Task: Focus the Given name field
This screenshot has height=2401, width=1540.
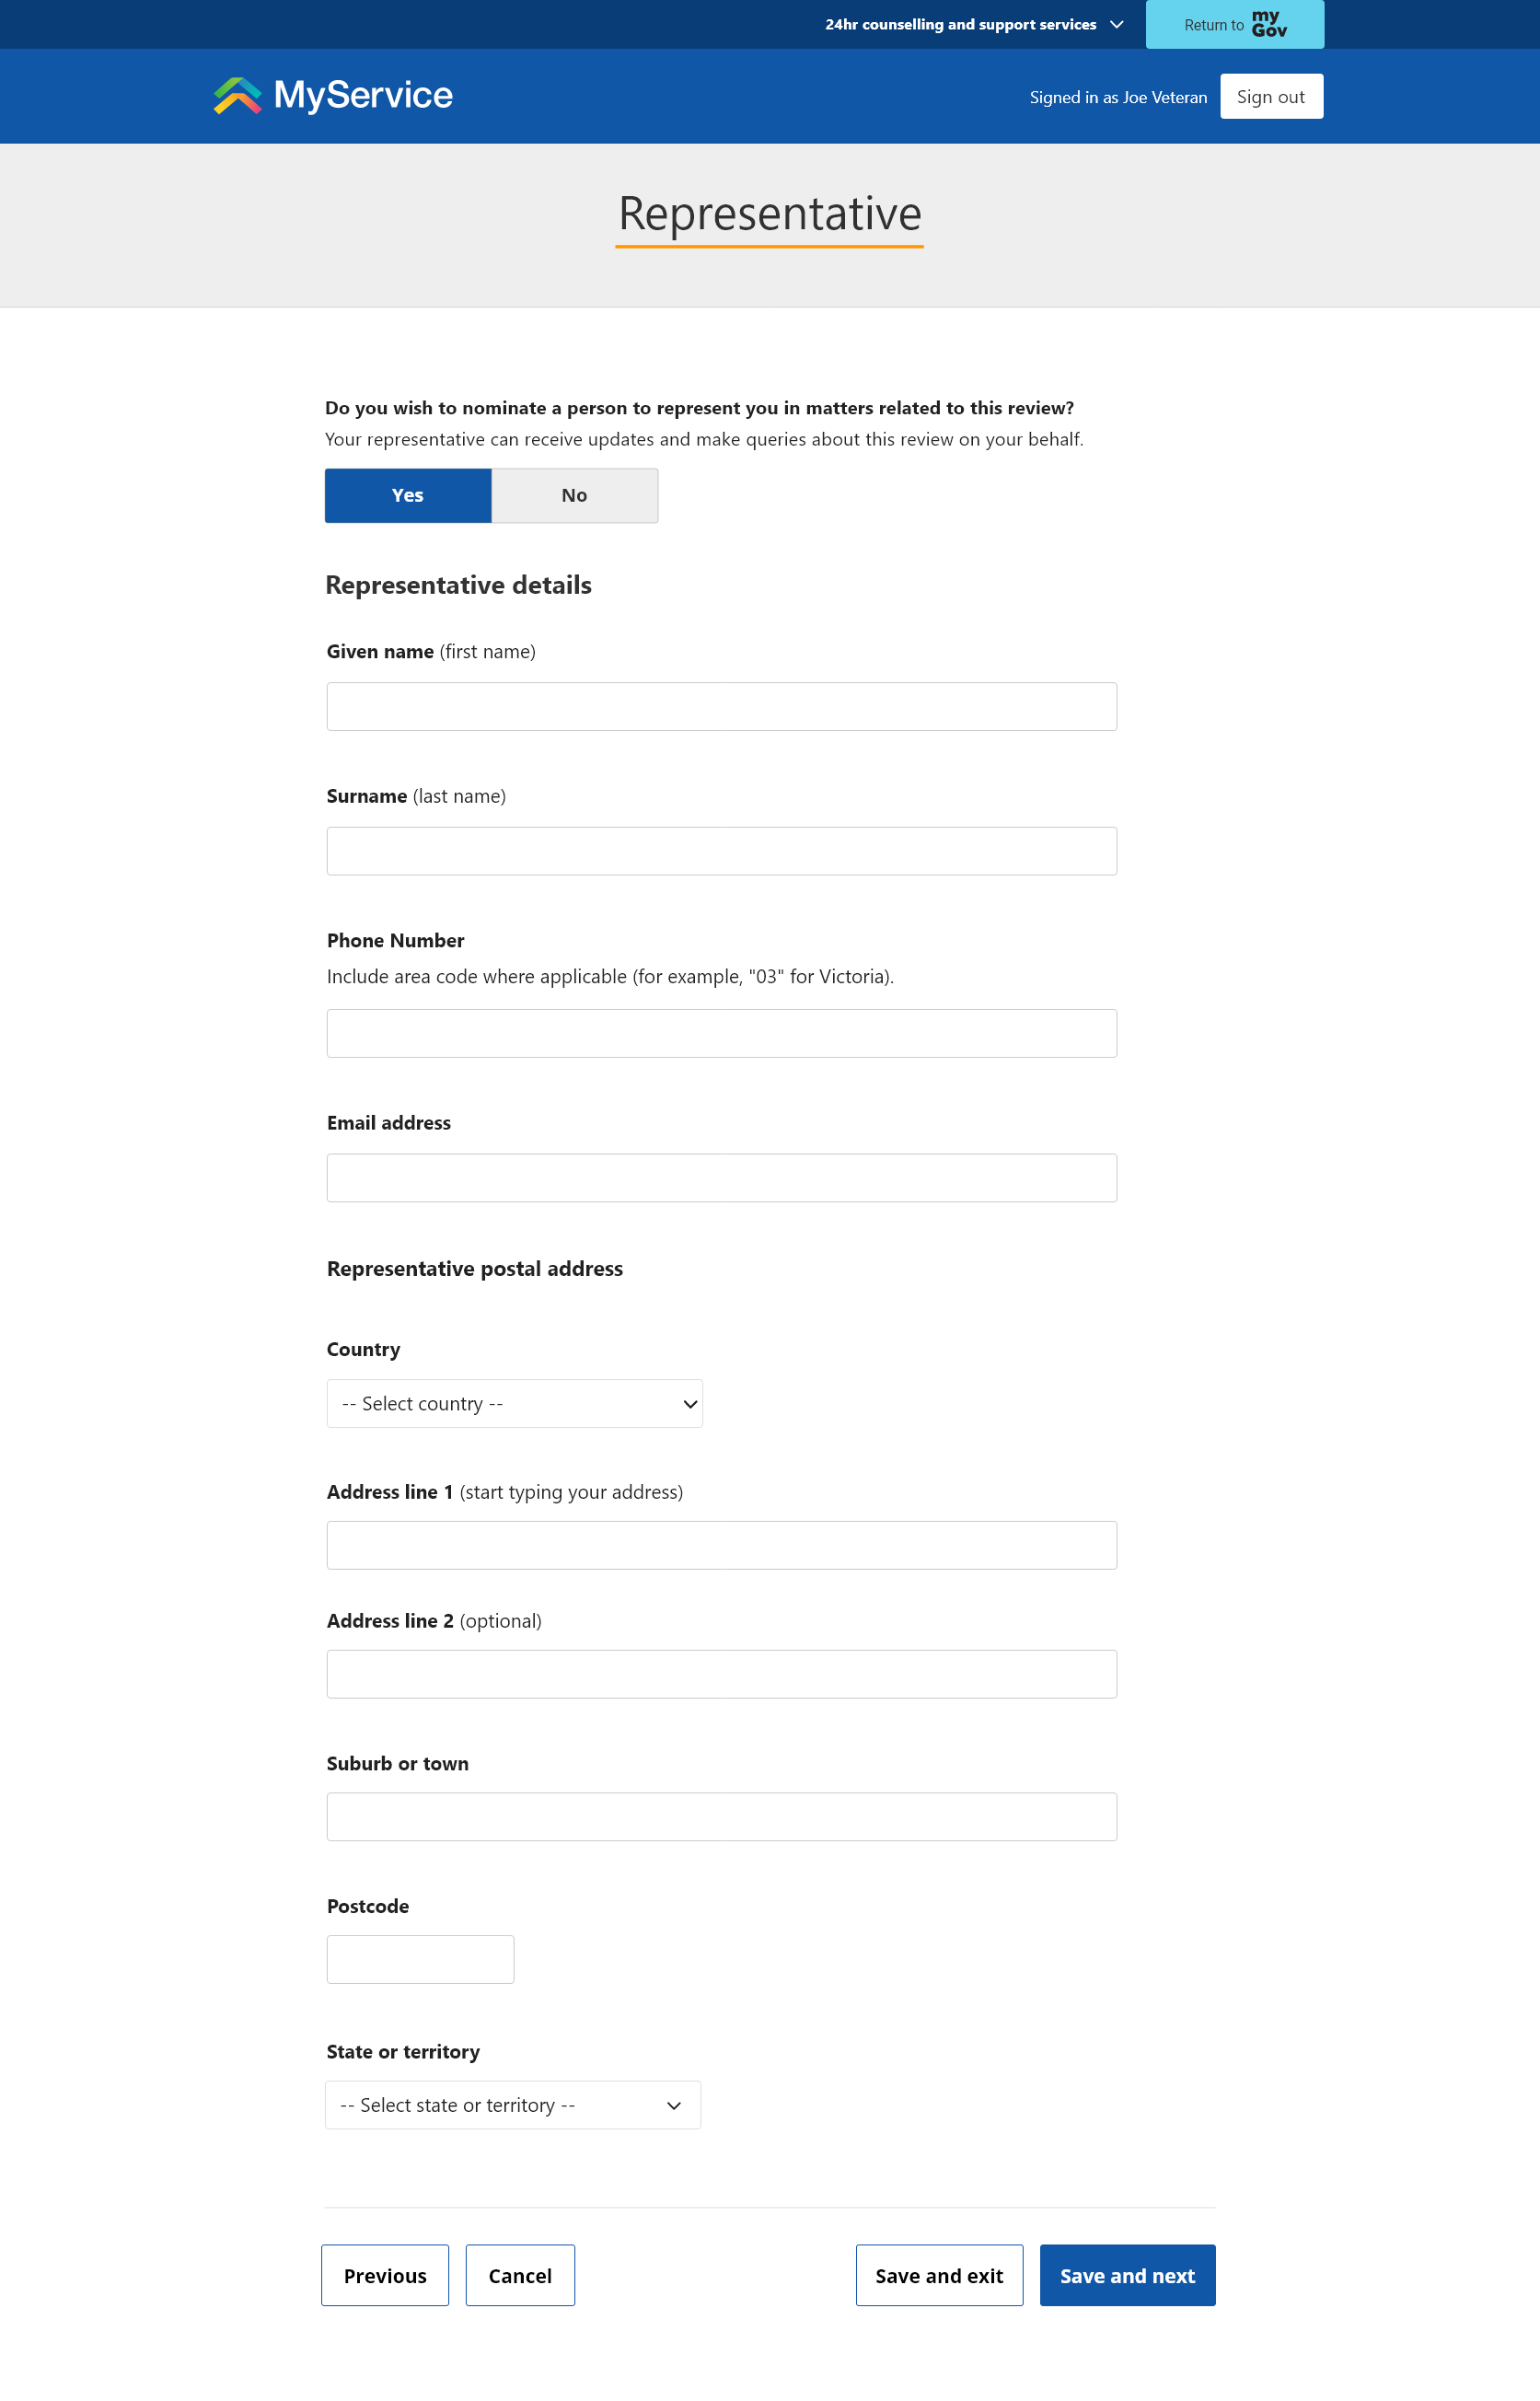Action: 721,706
